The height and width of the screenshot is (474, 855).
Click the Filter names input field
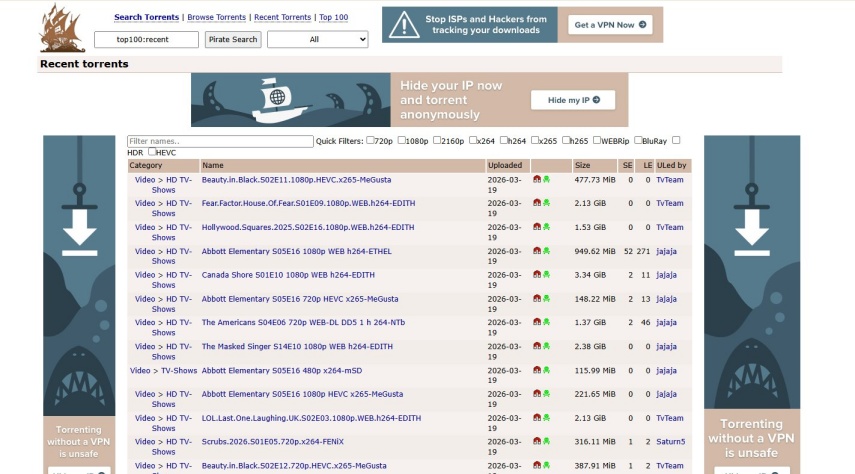point(220,141)
